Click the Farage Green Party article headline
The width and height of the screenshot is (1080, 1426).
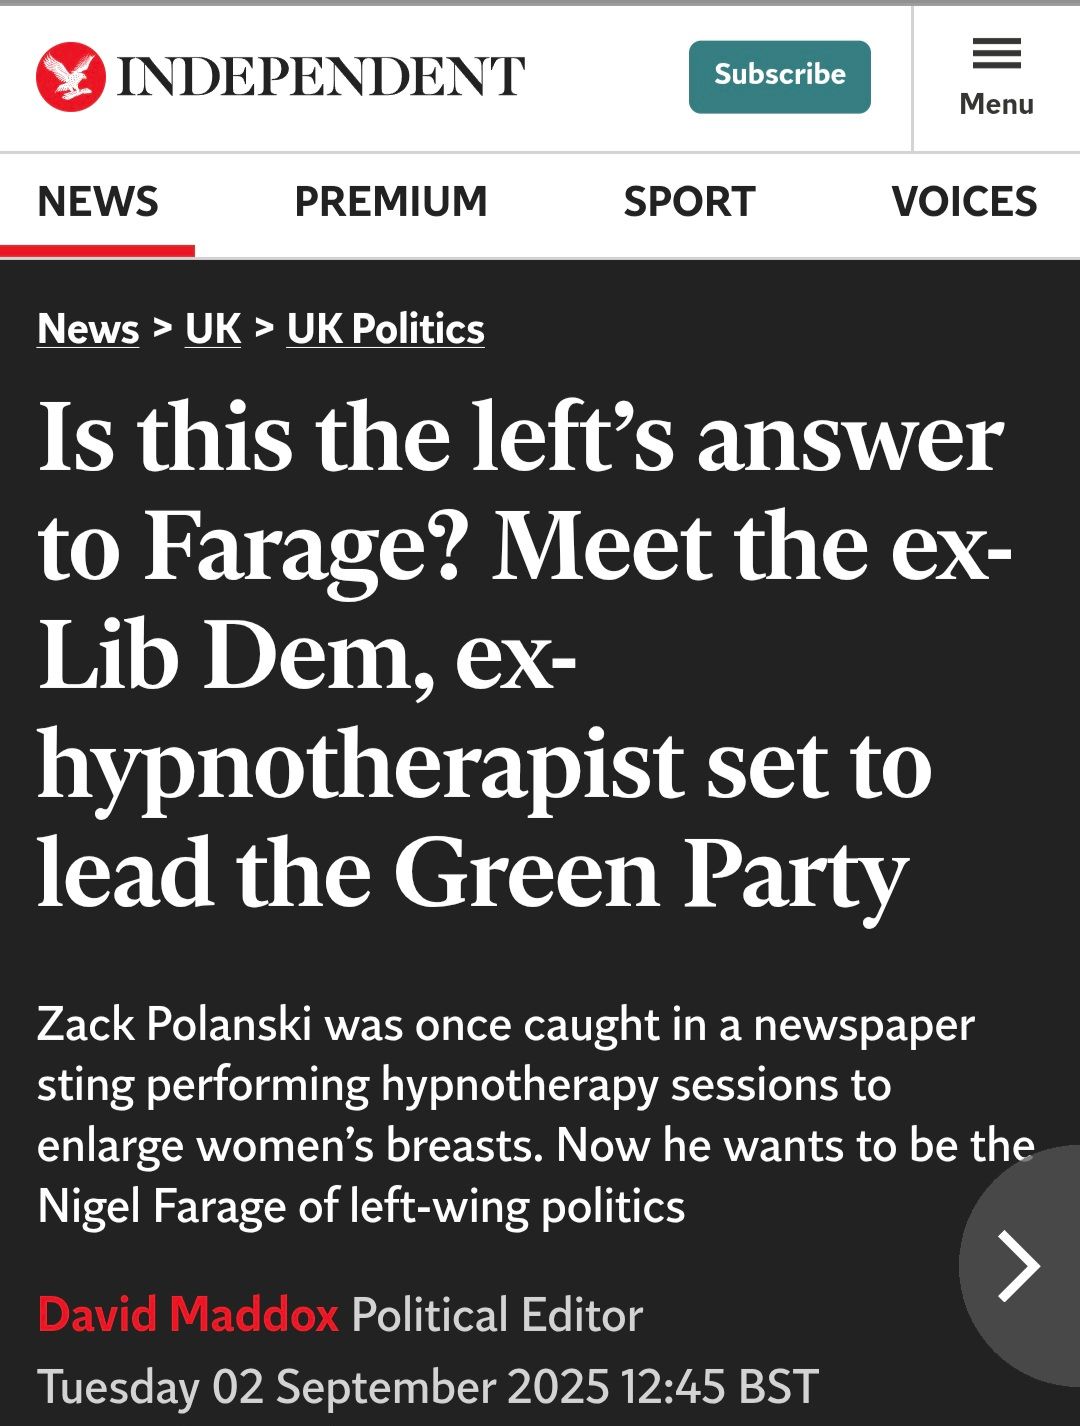tap(520, 655)
